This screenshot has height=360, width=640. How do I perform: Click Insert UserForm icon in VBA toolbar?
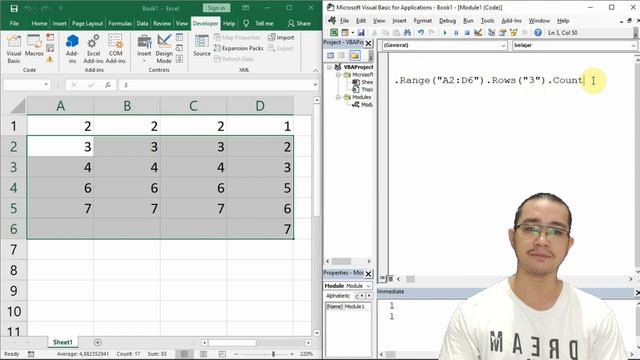345,32
